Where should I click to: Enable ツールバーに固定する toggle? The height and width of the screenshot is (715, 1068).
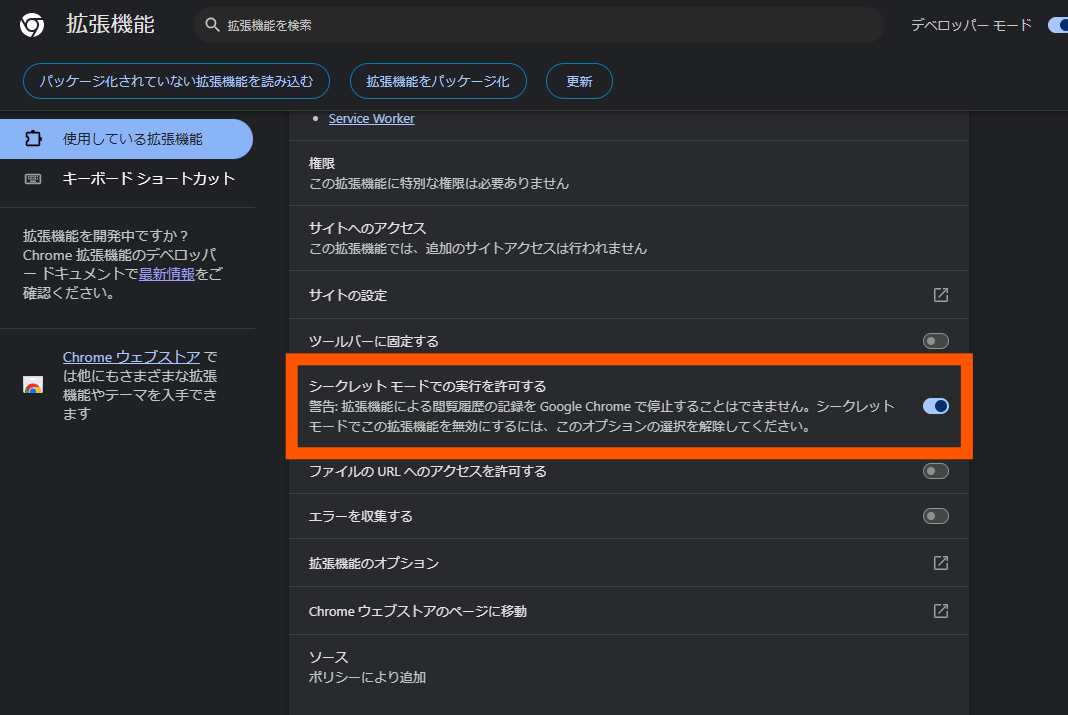pyautogui.click(x=935, y=341)
